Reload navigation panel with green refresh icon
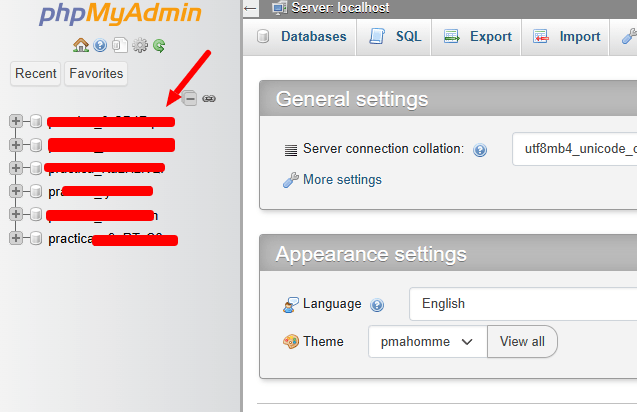Screen dimensions: 637x412 coord(159,46)
